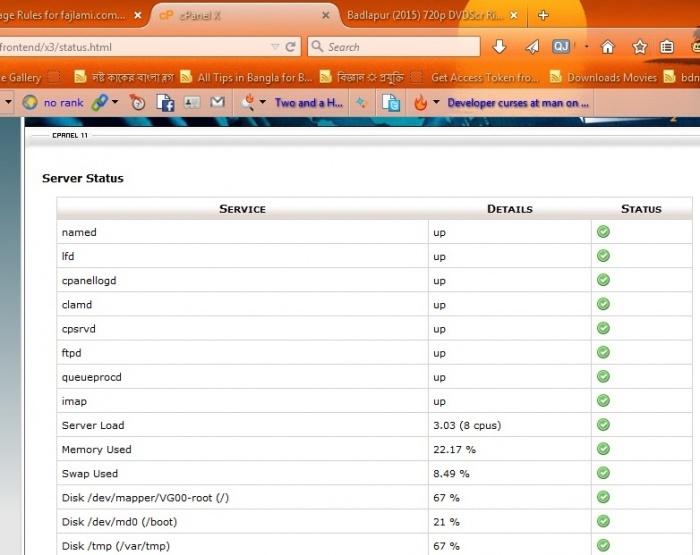Click the green status icon for Memory Used
The height and width of the screenshot is (555, 700).
[604, 449]
